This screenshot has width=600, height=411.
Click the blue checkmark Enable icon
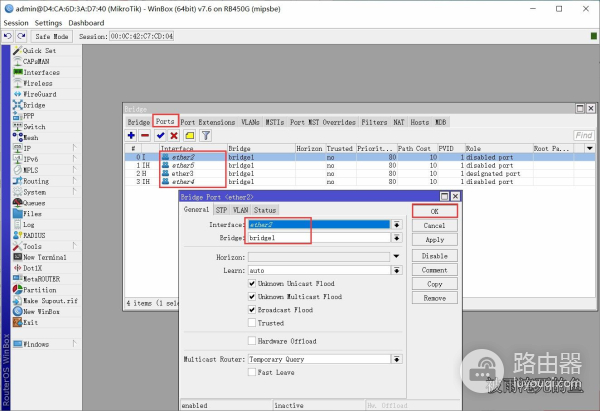pos(160,135)
